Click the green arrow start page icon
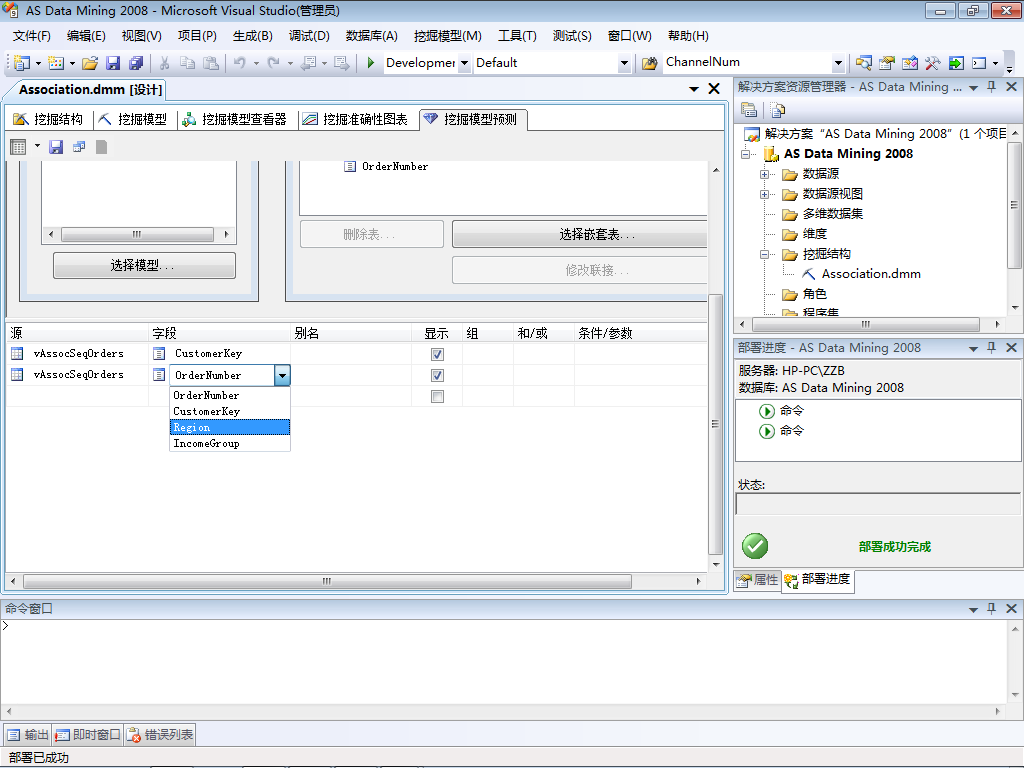Viewport: 1024px width, 768px height. (956, 63)
